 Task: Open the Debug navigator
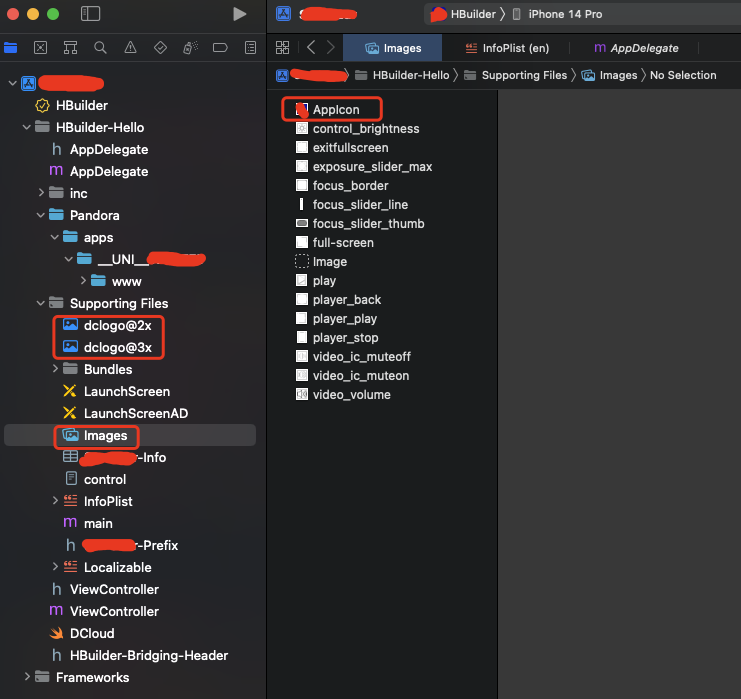tap(190, 48)
